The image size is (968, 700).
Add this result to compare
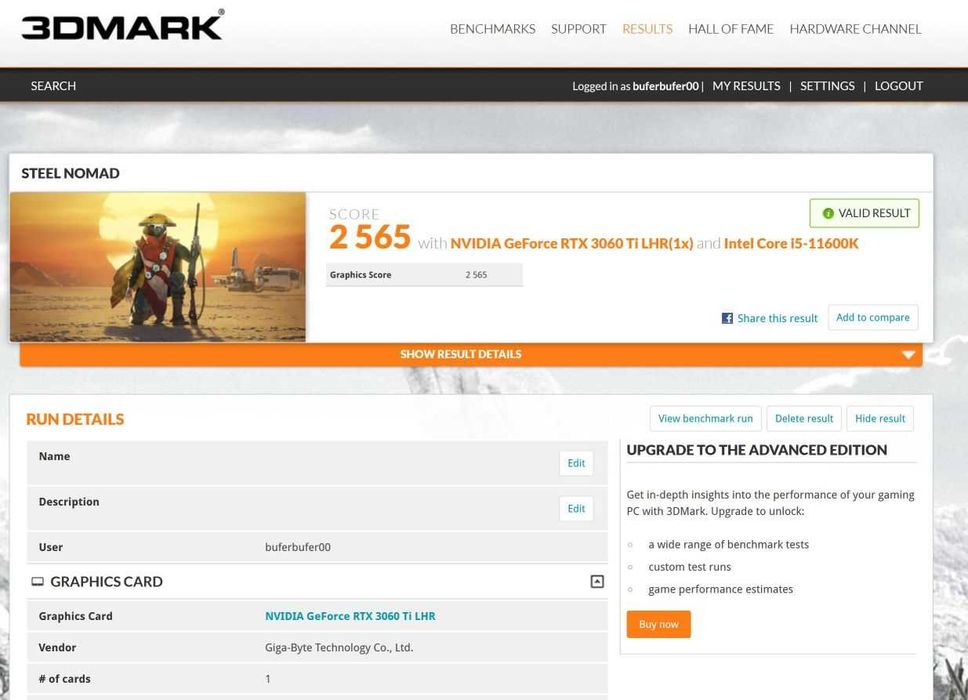point(873,317)
